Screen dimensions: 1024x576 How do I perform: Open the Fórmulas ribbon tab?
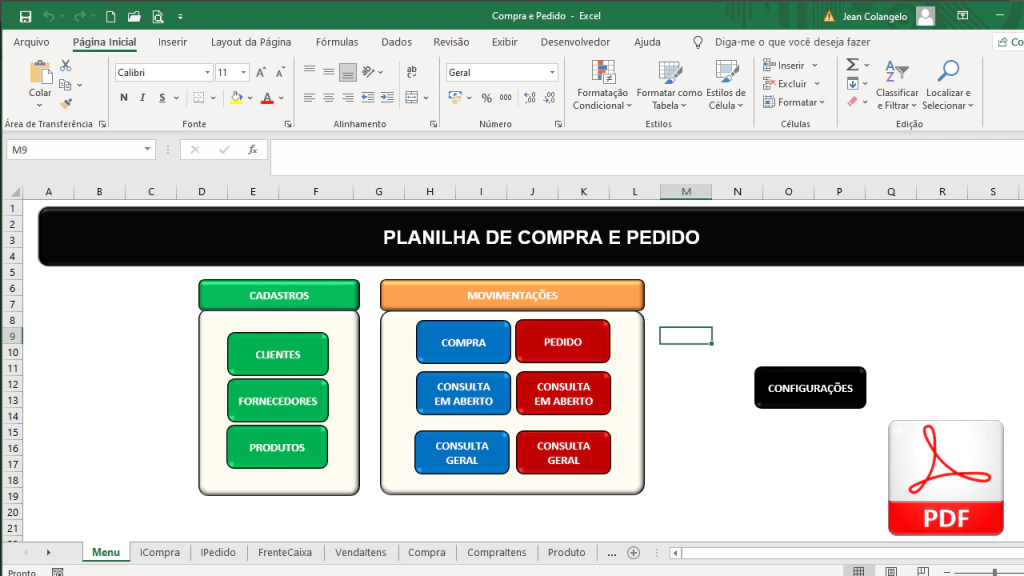pyautogui.click(x=337, y=42)
